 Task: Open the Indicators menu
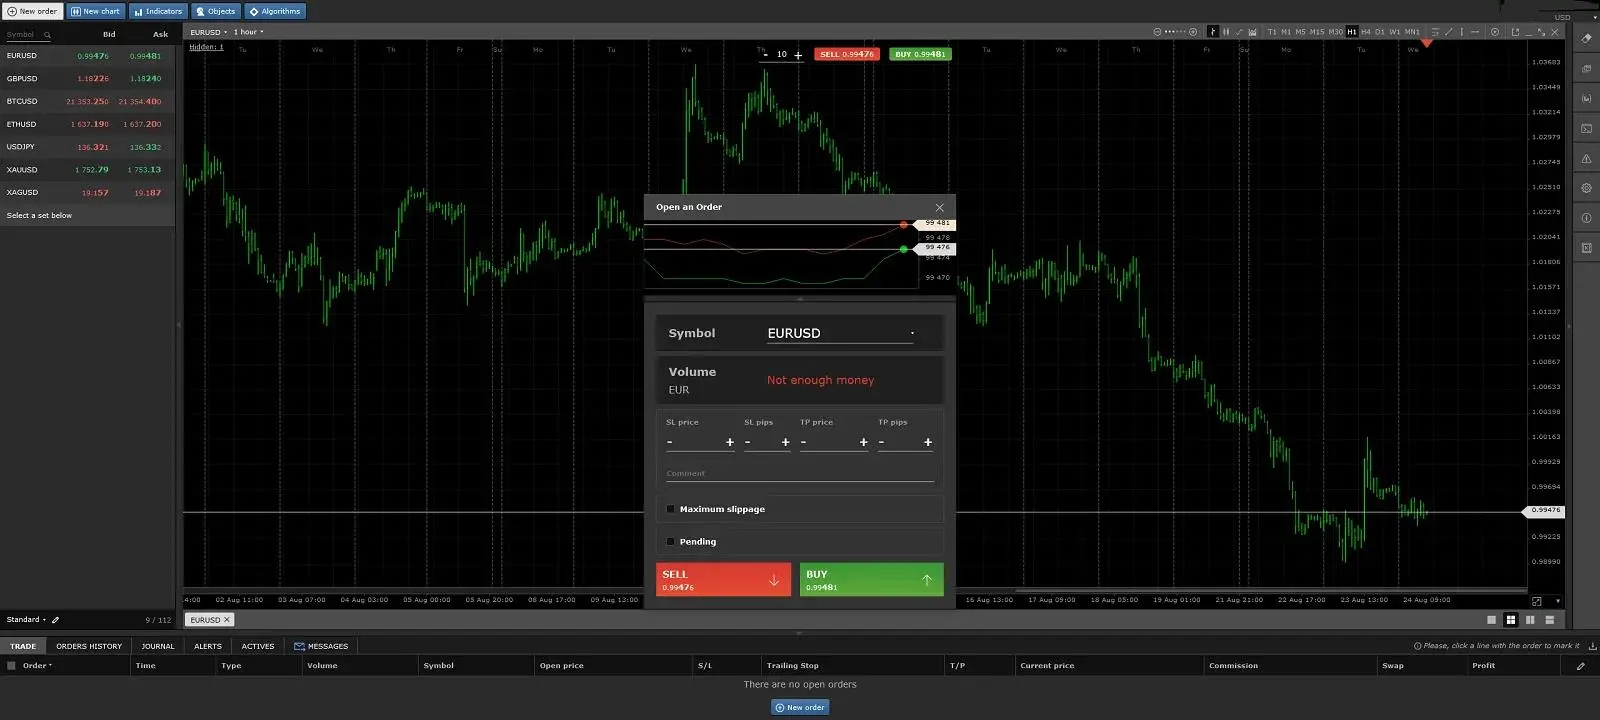click(x=158, y=12)
